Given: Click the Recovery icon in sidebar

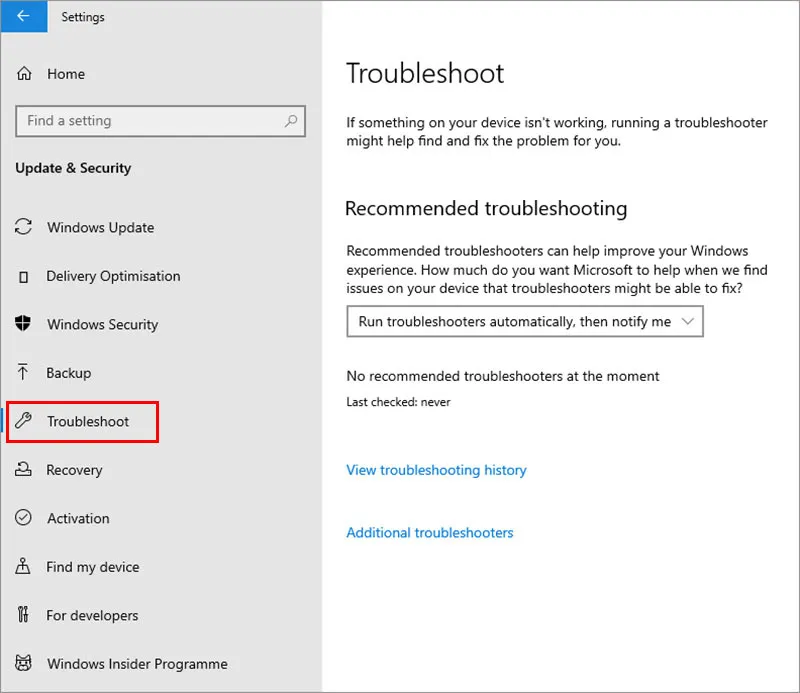Looking at the screenshot, I should 23,469.
